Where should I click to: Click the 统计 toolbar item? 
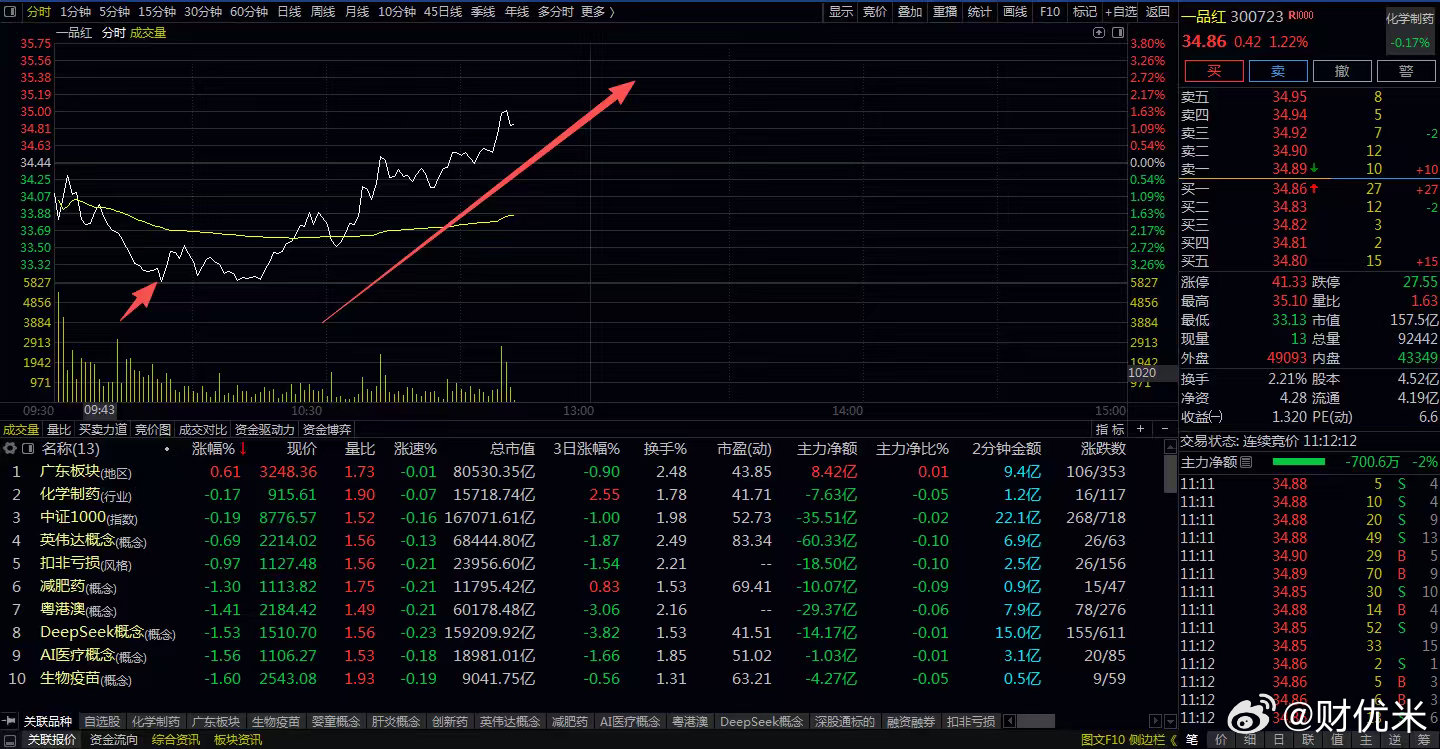click(980, 12)
